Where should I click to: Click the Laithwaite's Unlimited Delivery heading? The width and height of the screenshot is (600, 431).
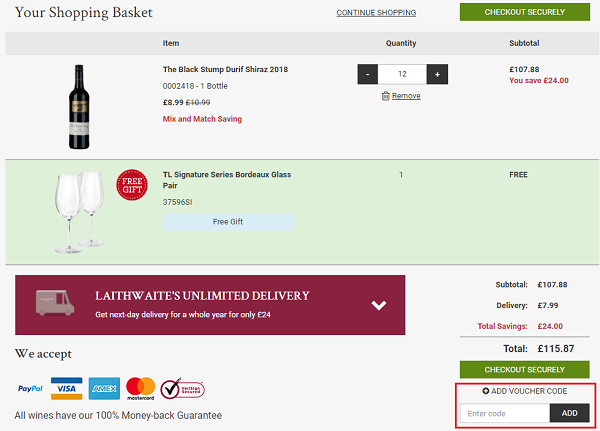tap(202, 296)
